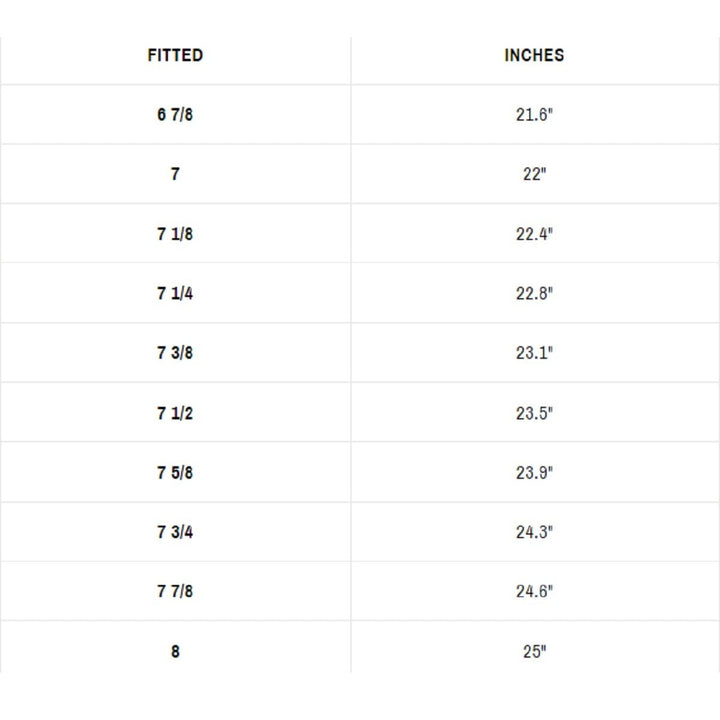Screen dimensions: 720x720
Task: Click the 25" inches measurement cell
Action: (534, 652)
